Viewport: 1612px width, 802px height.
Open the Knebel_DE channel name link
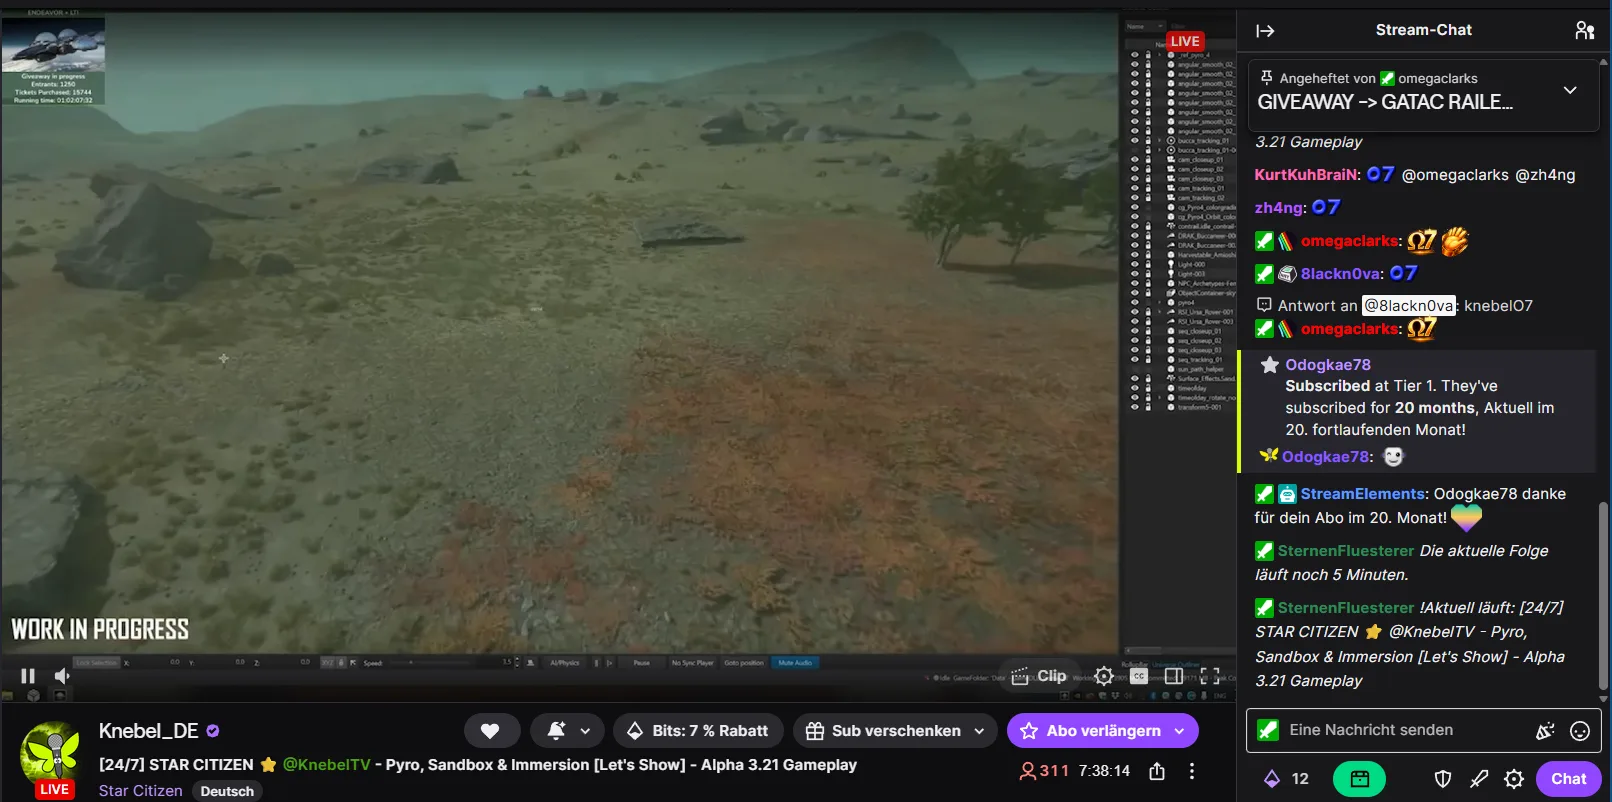pyautogui.click(x=148, y=731)
